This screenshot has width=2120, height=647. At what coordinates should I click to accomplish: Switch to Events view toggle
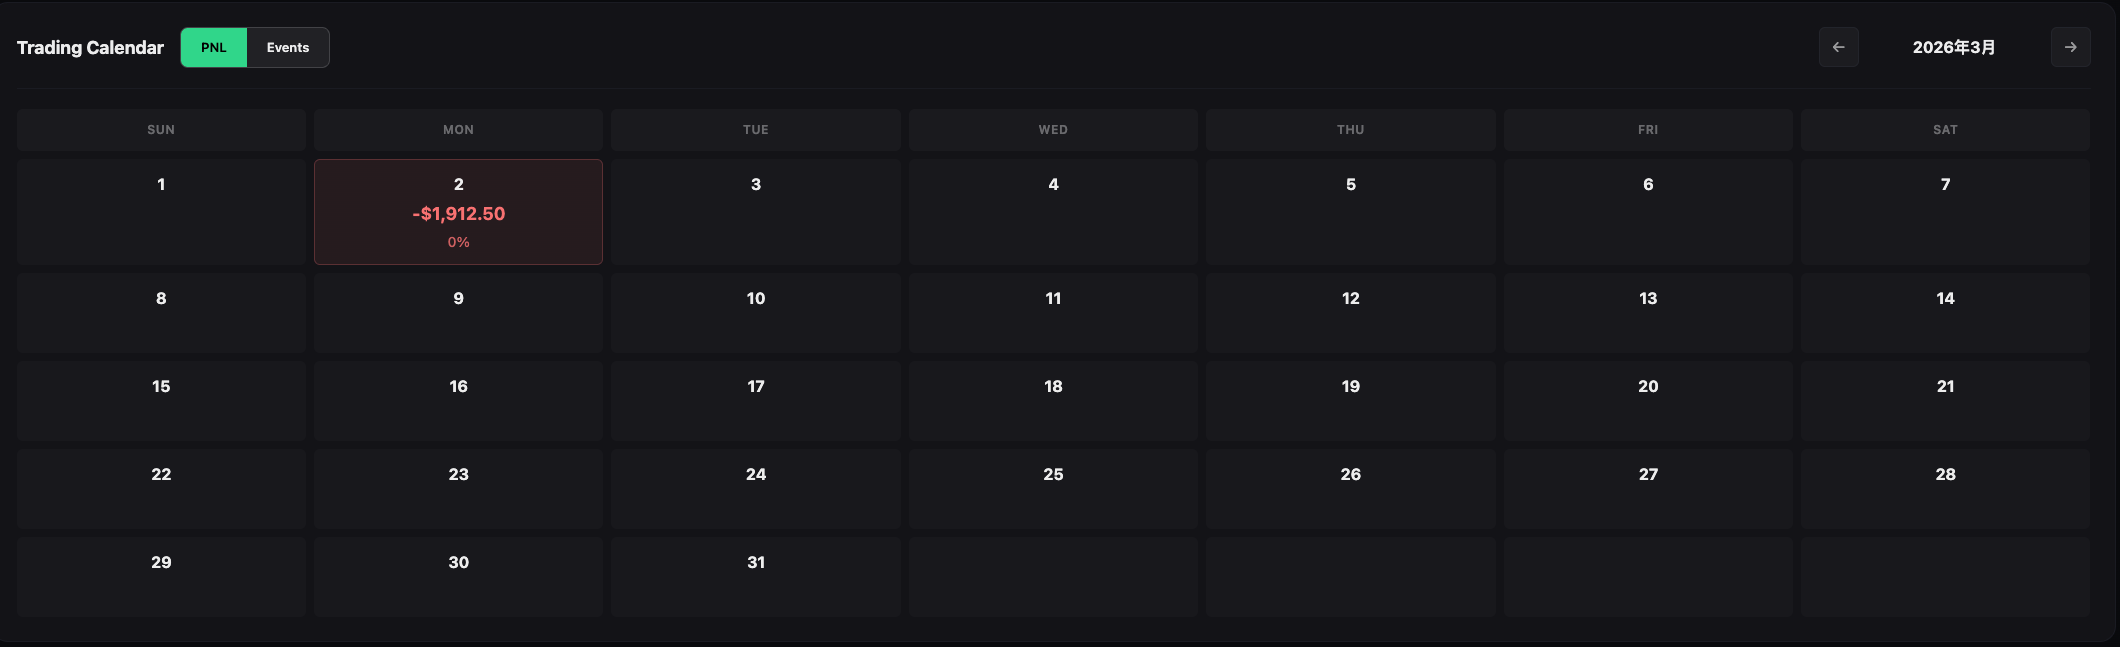coord(288,47)
